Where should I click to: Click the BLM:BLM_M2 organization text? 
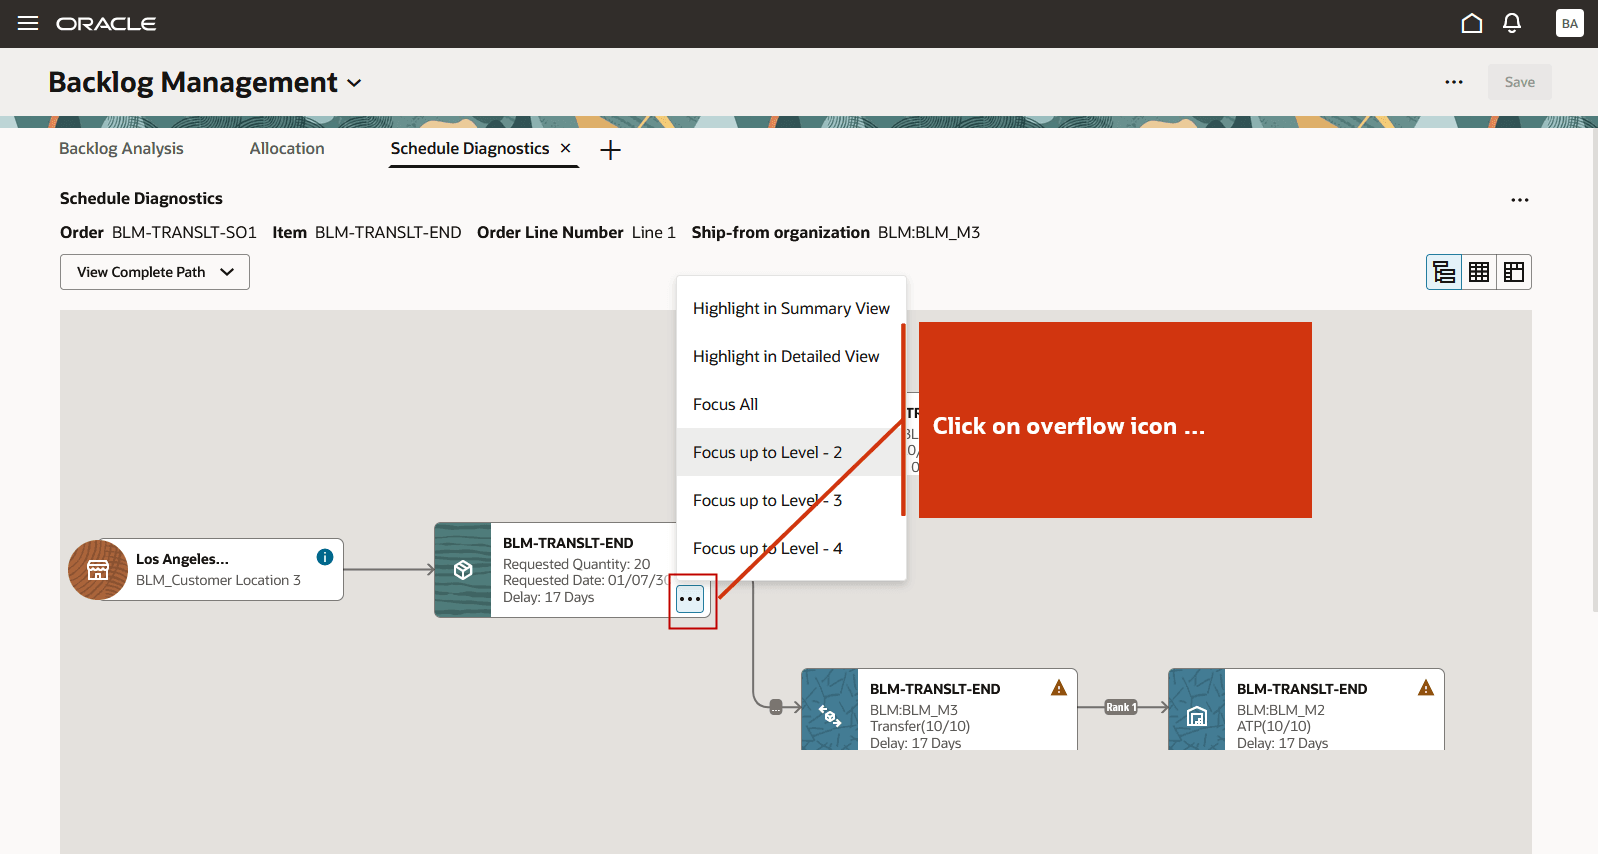(1281, 710)
